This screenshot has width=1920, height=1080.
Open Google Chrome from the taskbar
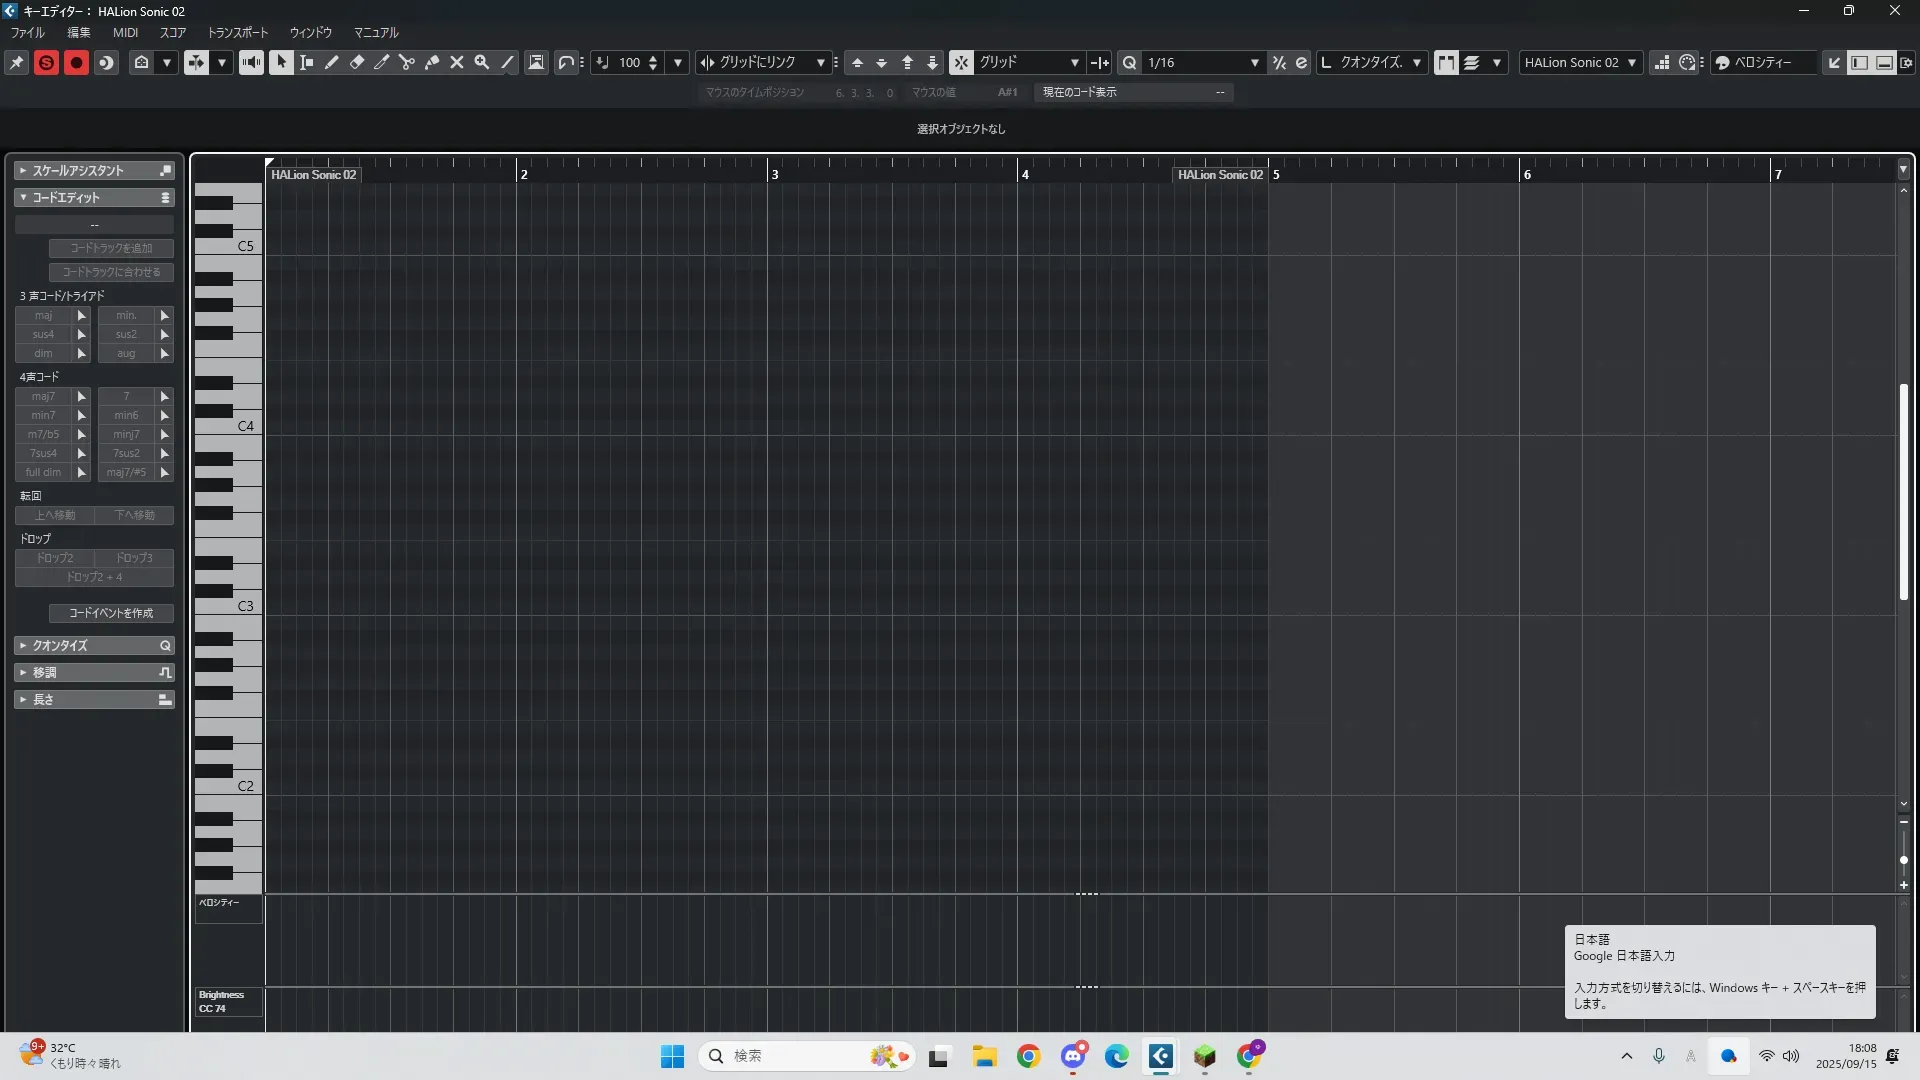click(x=1028, y=1056)
